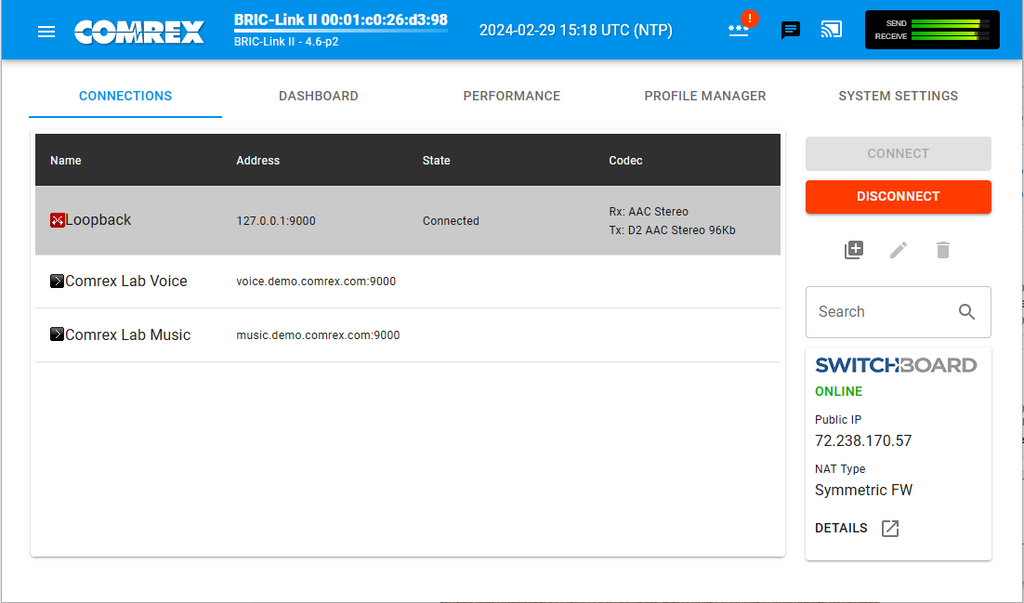Click the pencil edit connection icon
Screen dimensions: 1024x603
[x=898, y=250]
